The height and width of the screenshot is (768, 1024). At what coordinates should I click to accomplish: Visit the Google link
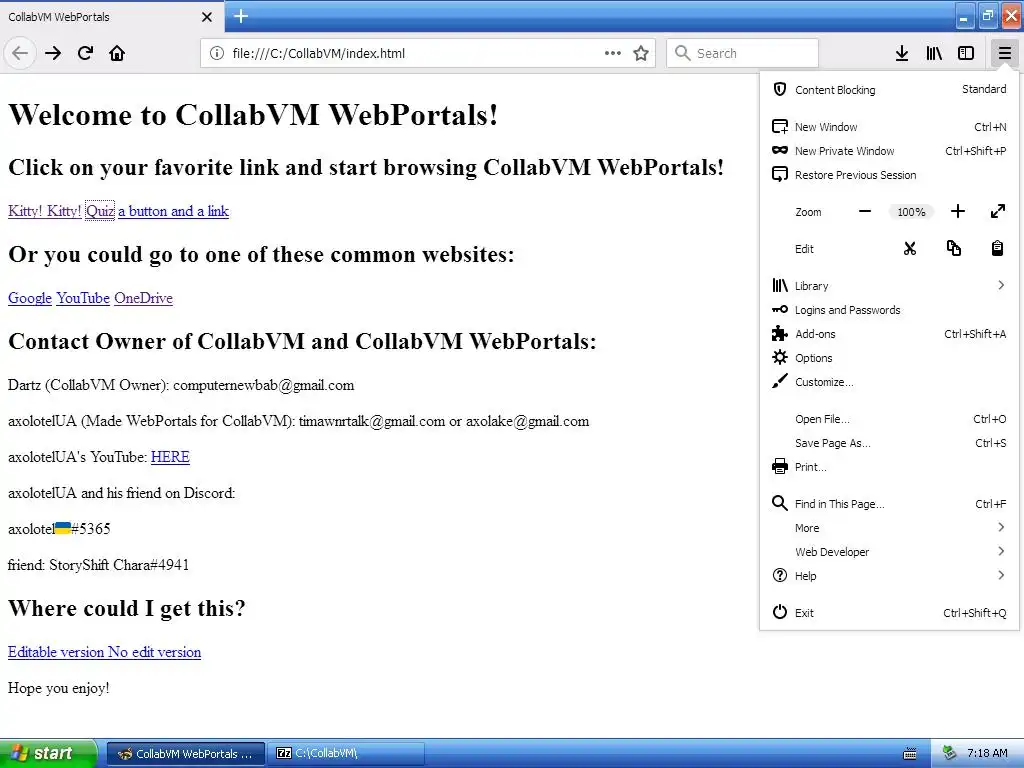pos(29,298)
